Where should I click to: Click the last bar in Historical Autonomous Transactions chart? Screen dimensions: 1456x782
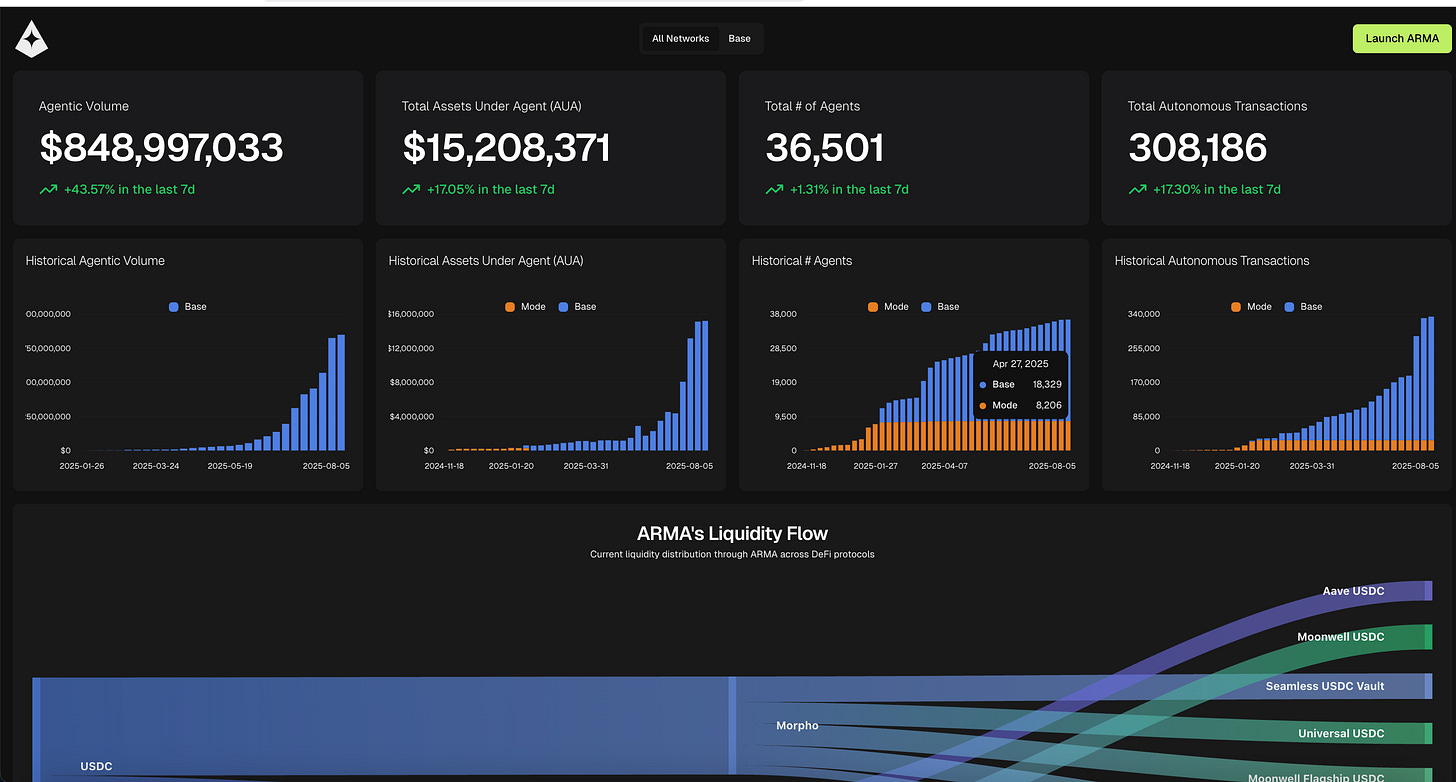coord(1430,383)
